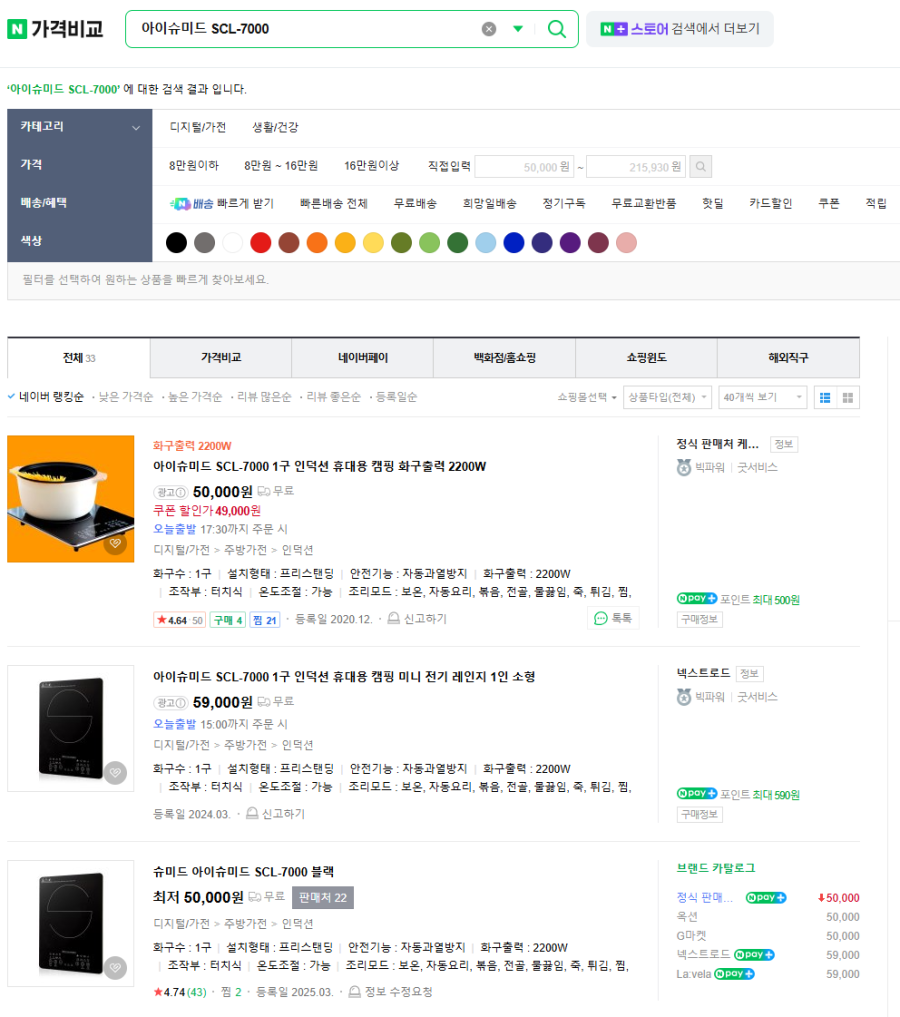Open 찜 21 badge on first product
The width and height of the screenshot is (900, 1017).
265,620
